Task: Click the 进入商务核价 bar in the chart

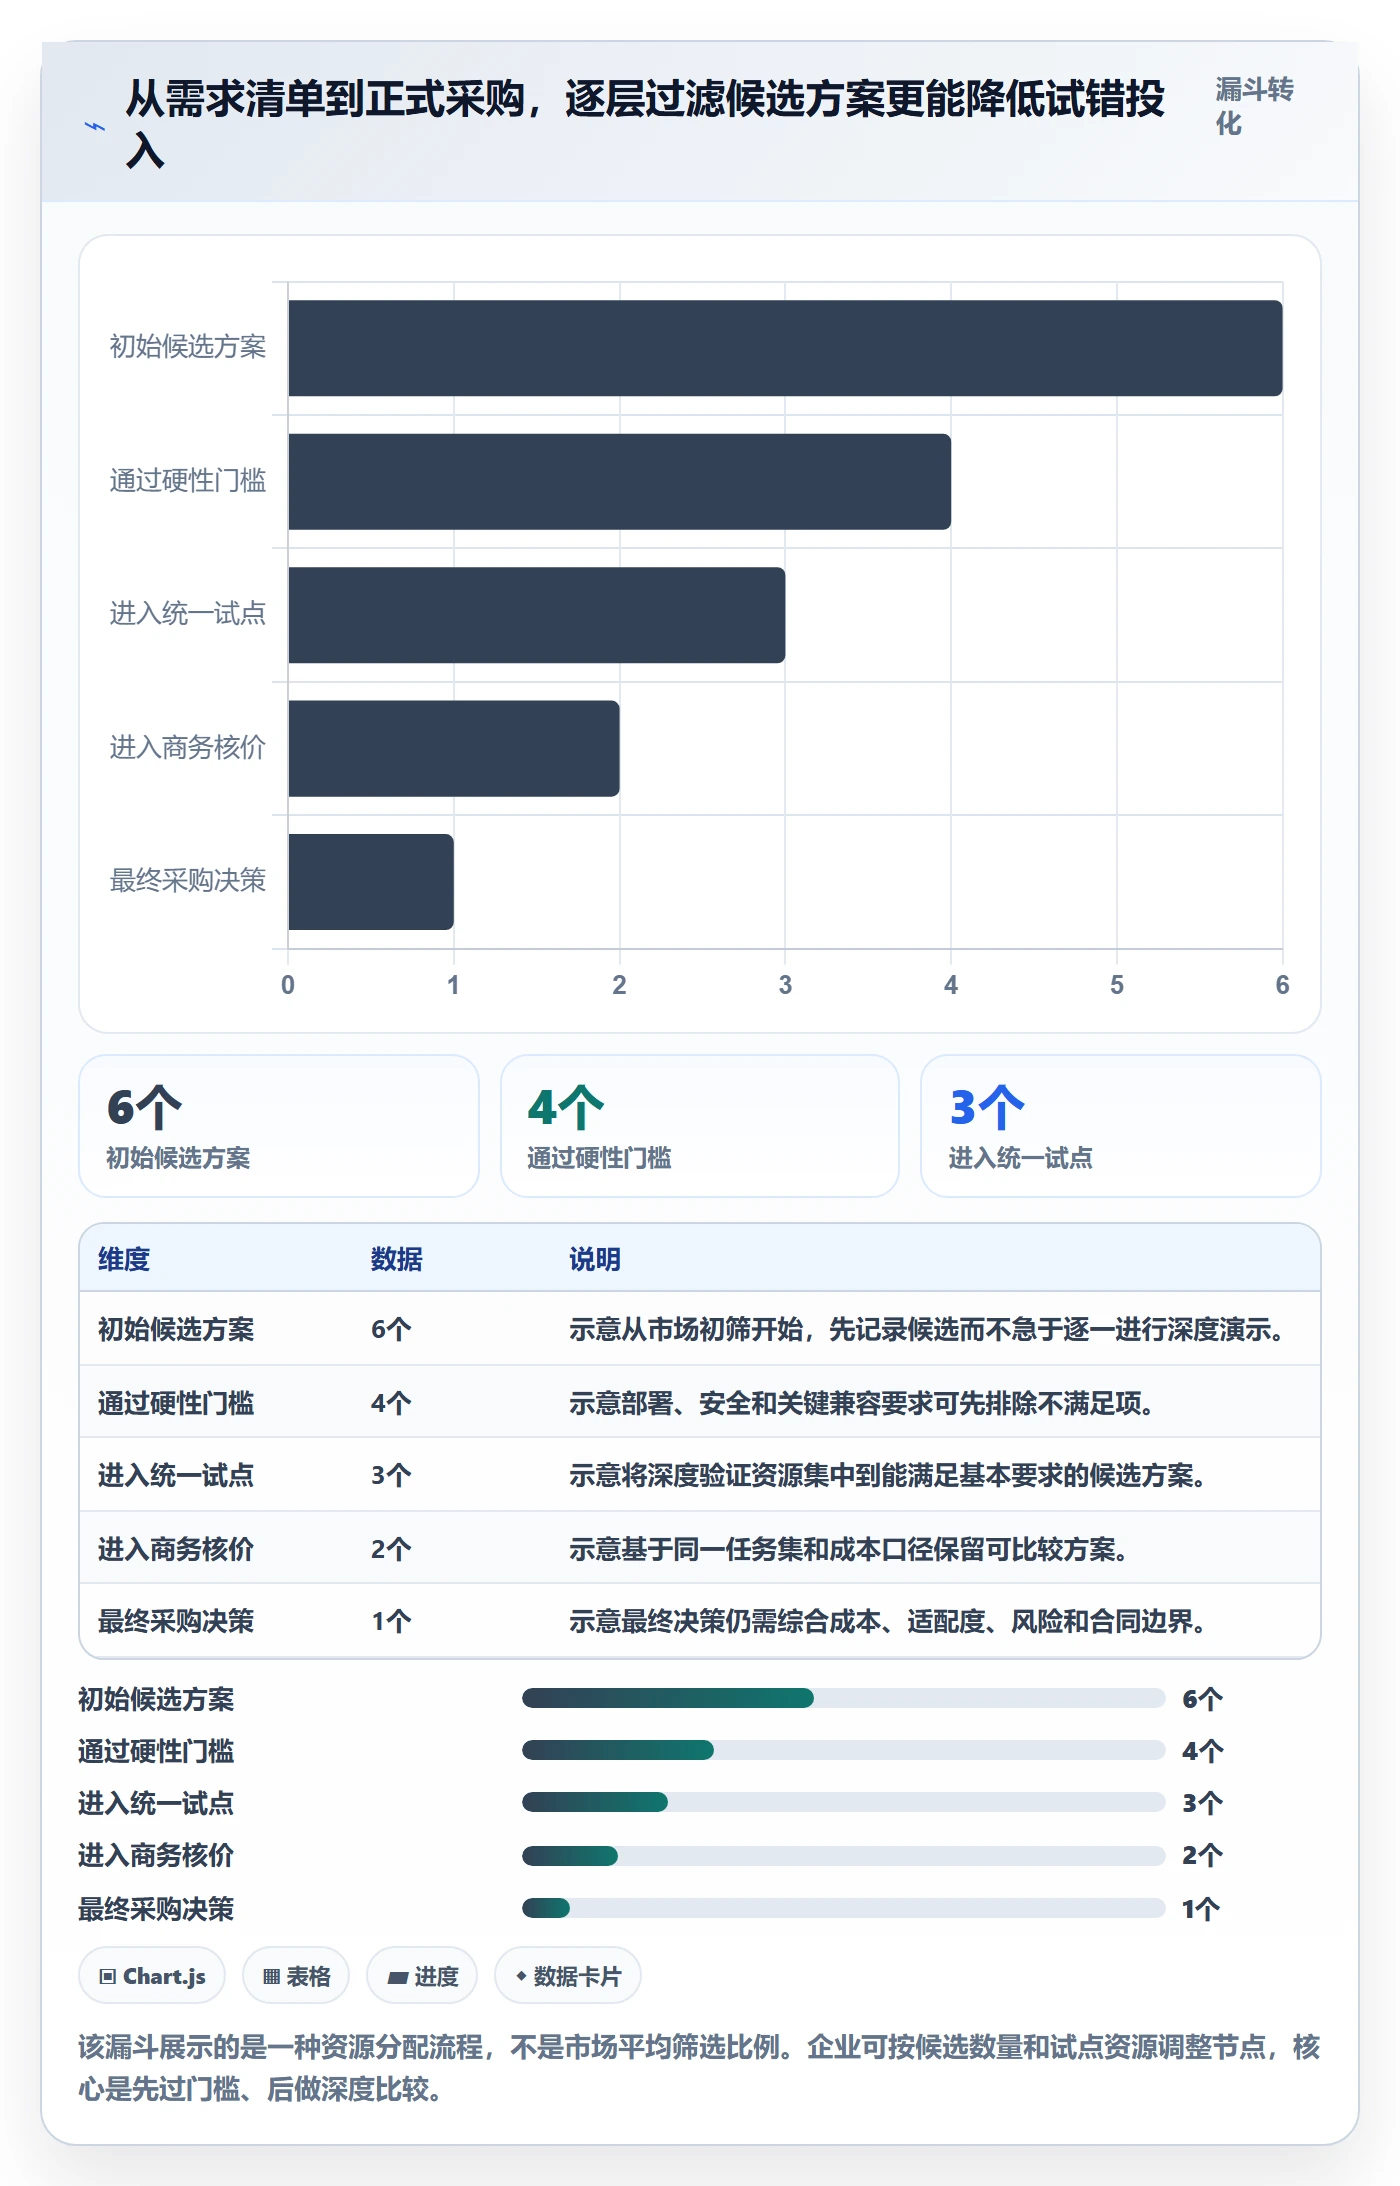Action: tap(453, 748)
